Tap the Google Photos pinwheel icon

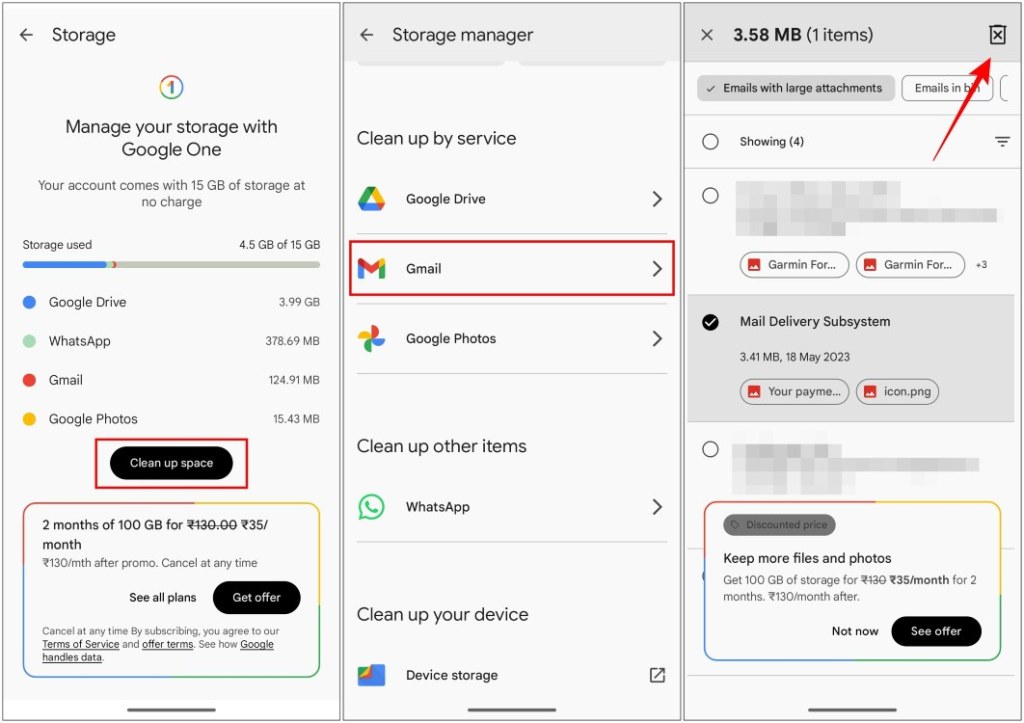[x=371, y=338]
